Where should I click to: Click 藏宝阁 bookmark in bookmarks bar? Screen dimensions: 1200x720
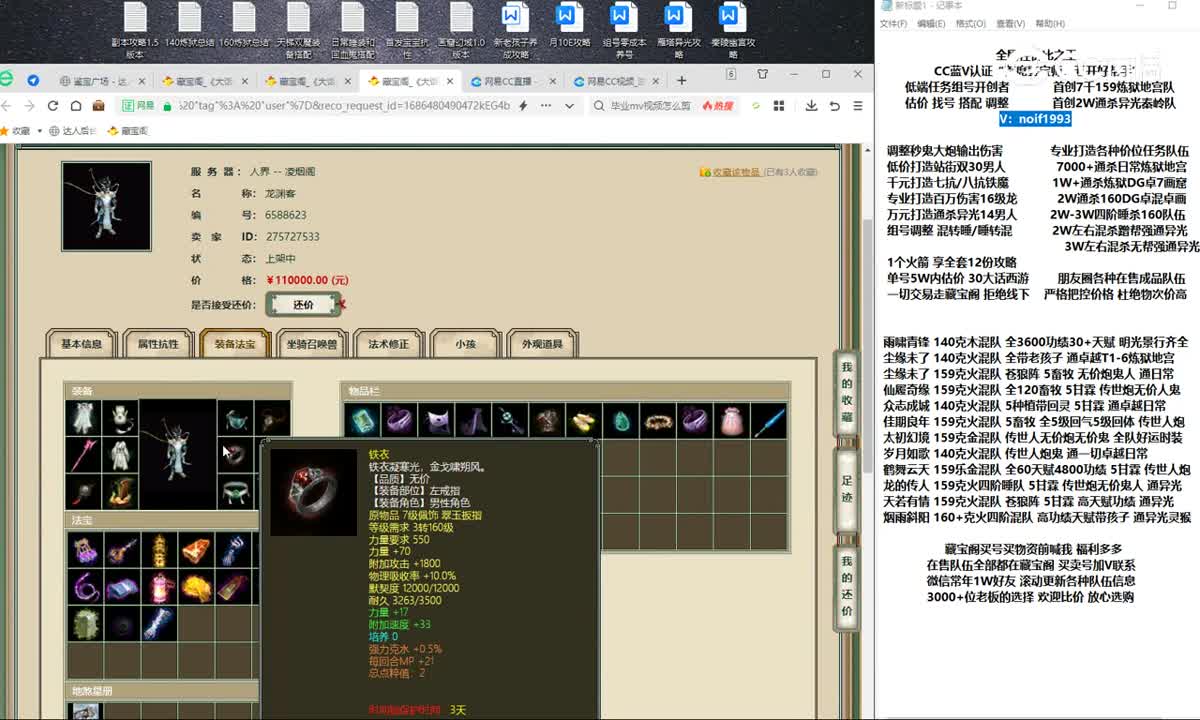click(127, 130)
